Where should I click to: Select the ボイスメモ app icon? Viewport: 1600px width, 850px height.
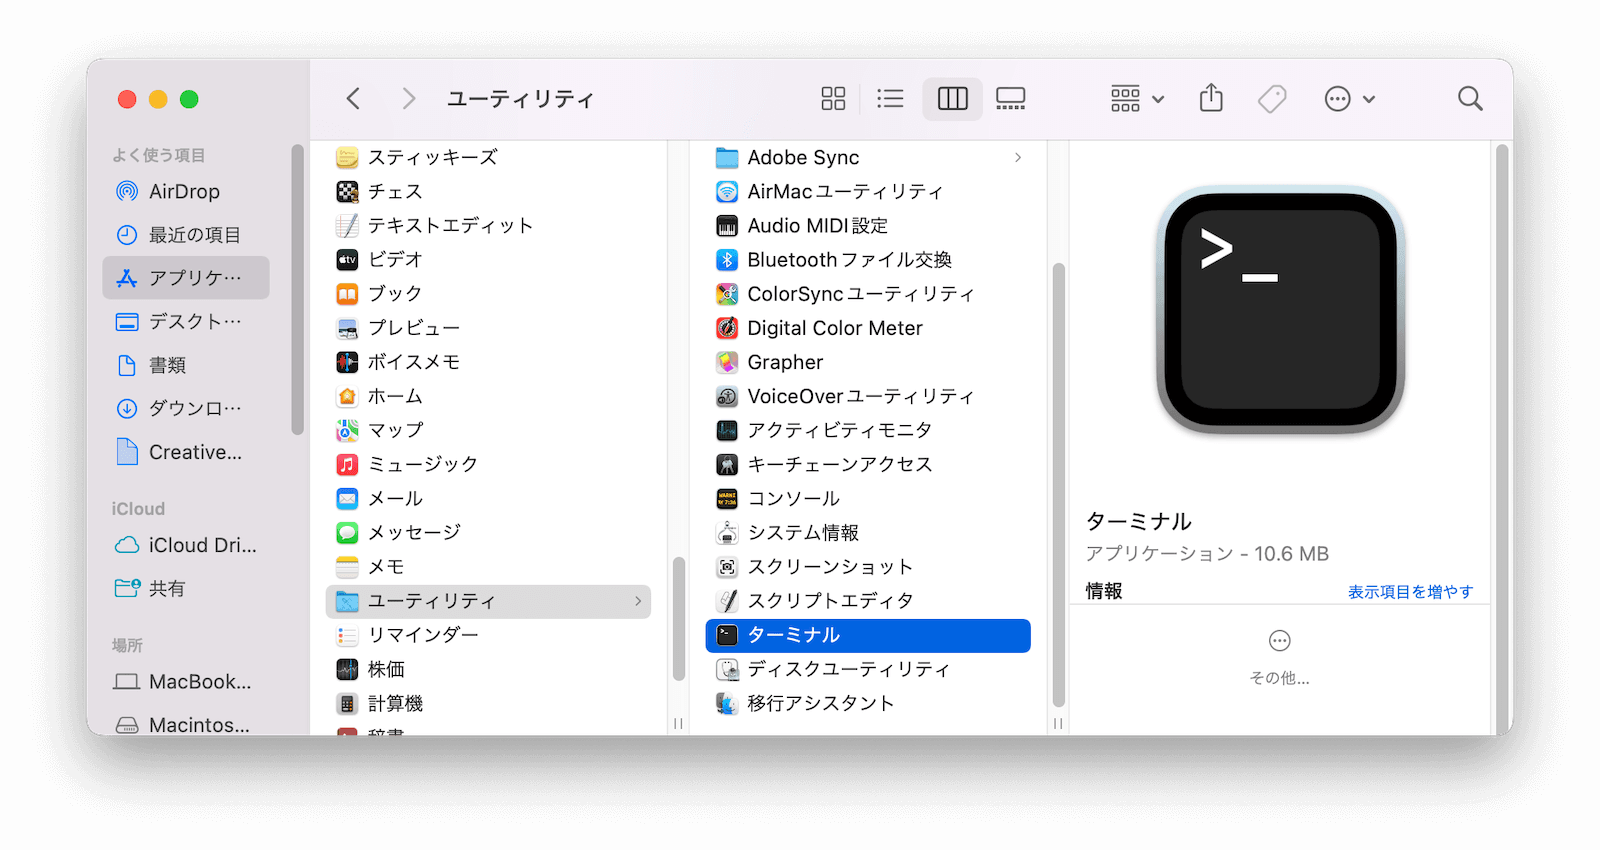[347, 362]
